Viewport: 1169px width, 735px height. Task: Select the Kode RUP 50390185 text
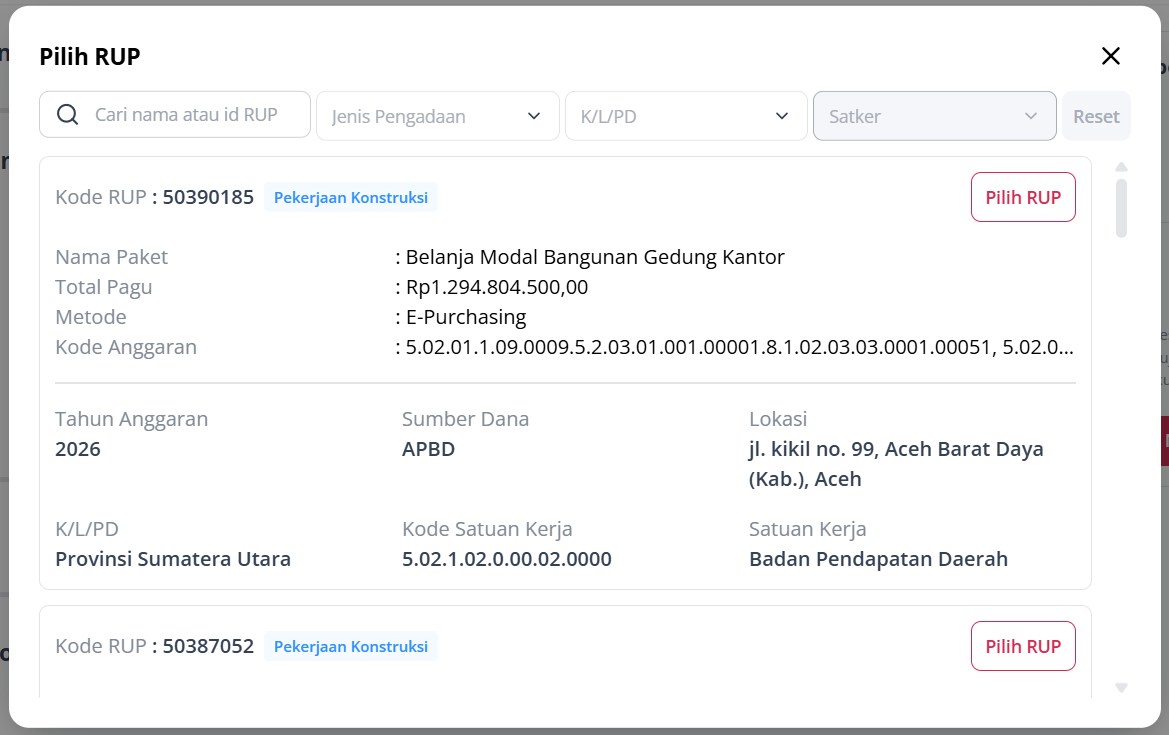pos(154,198)
